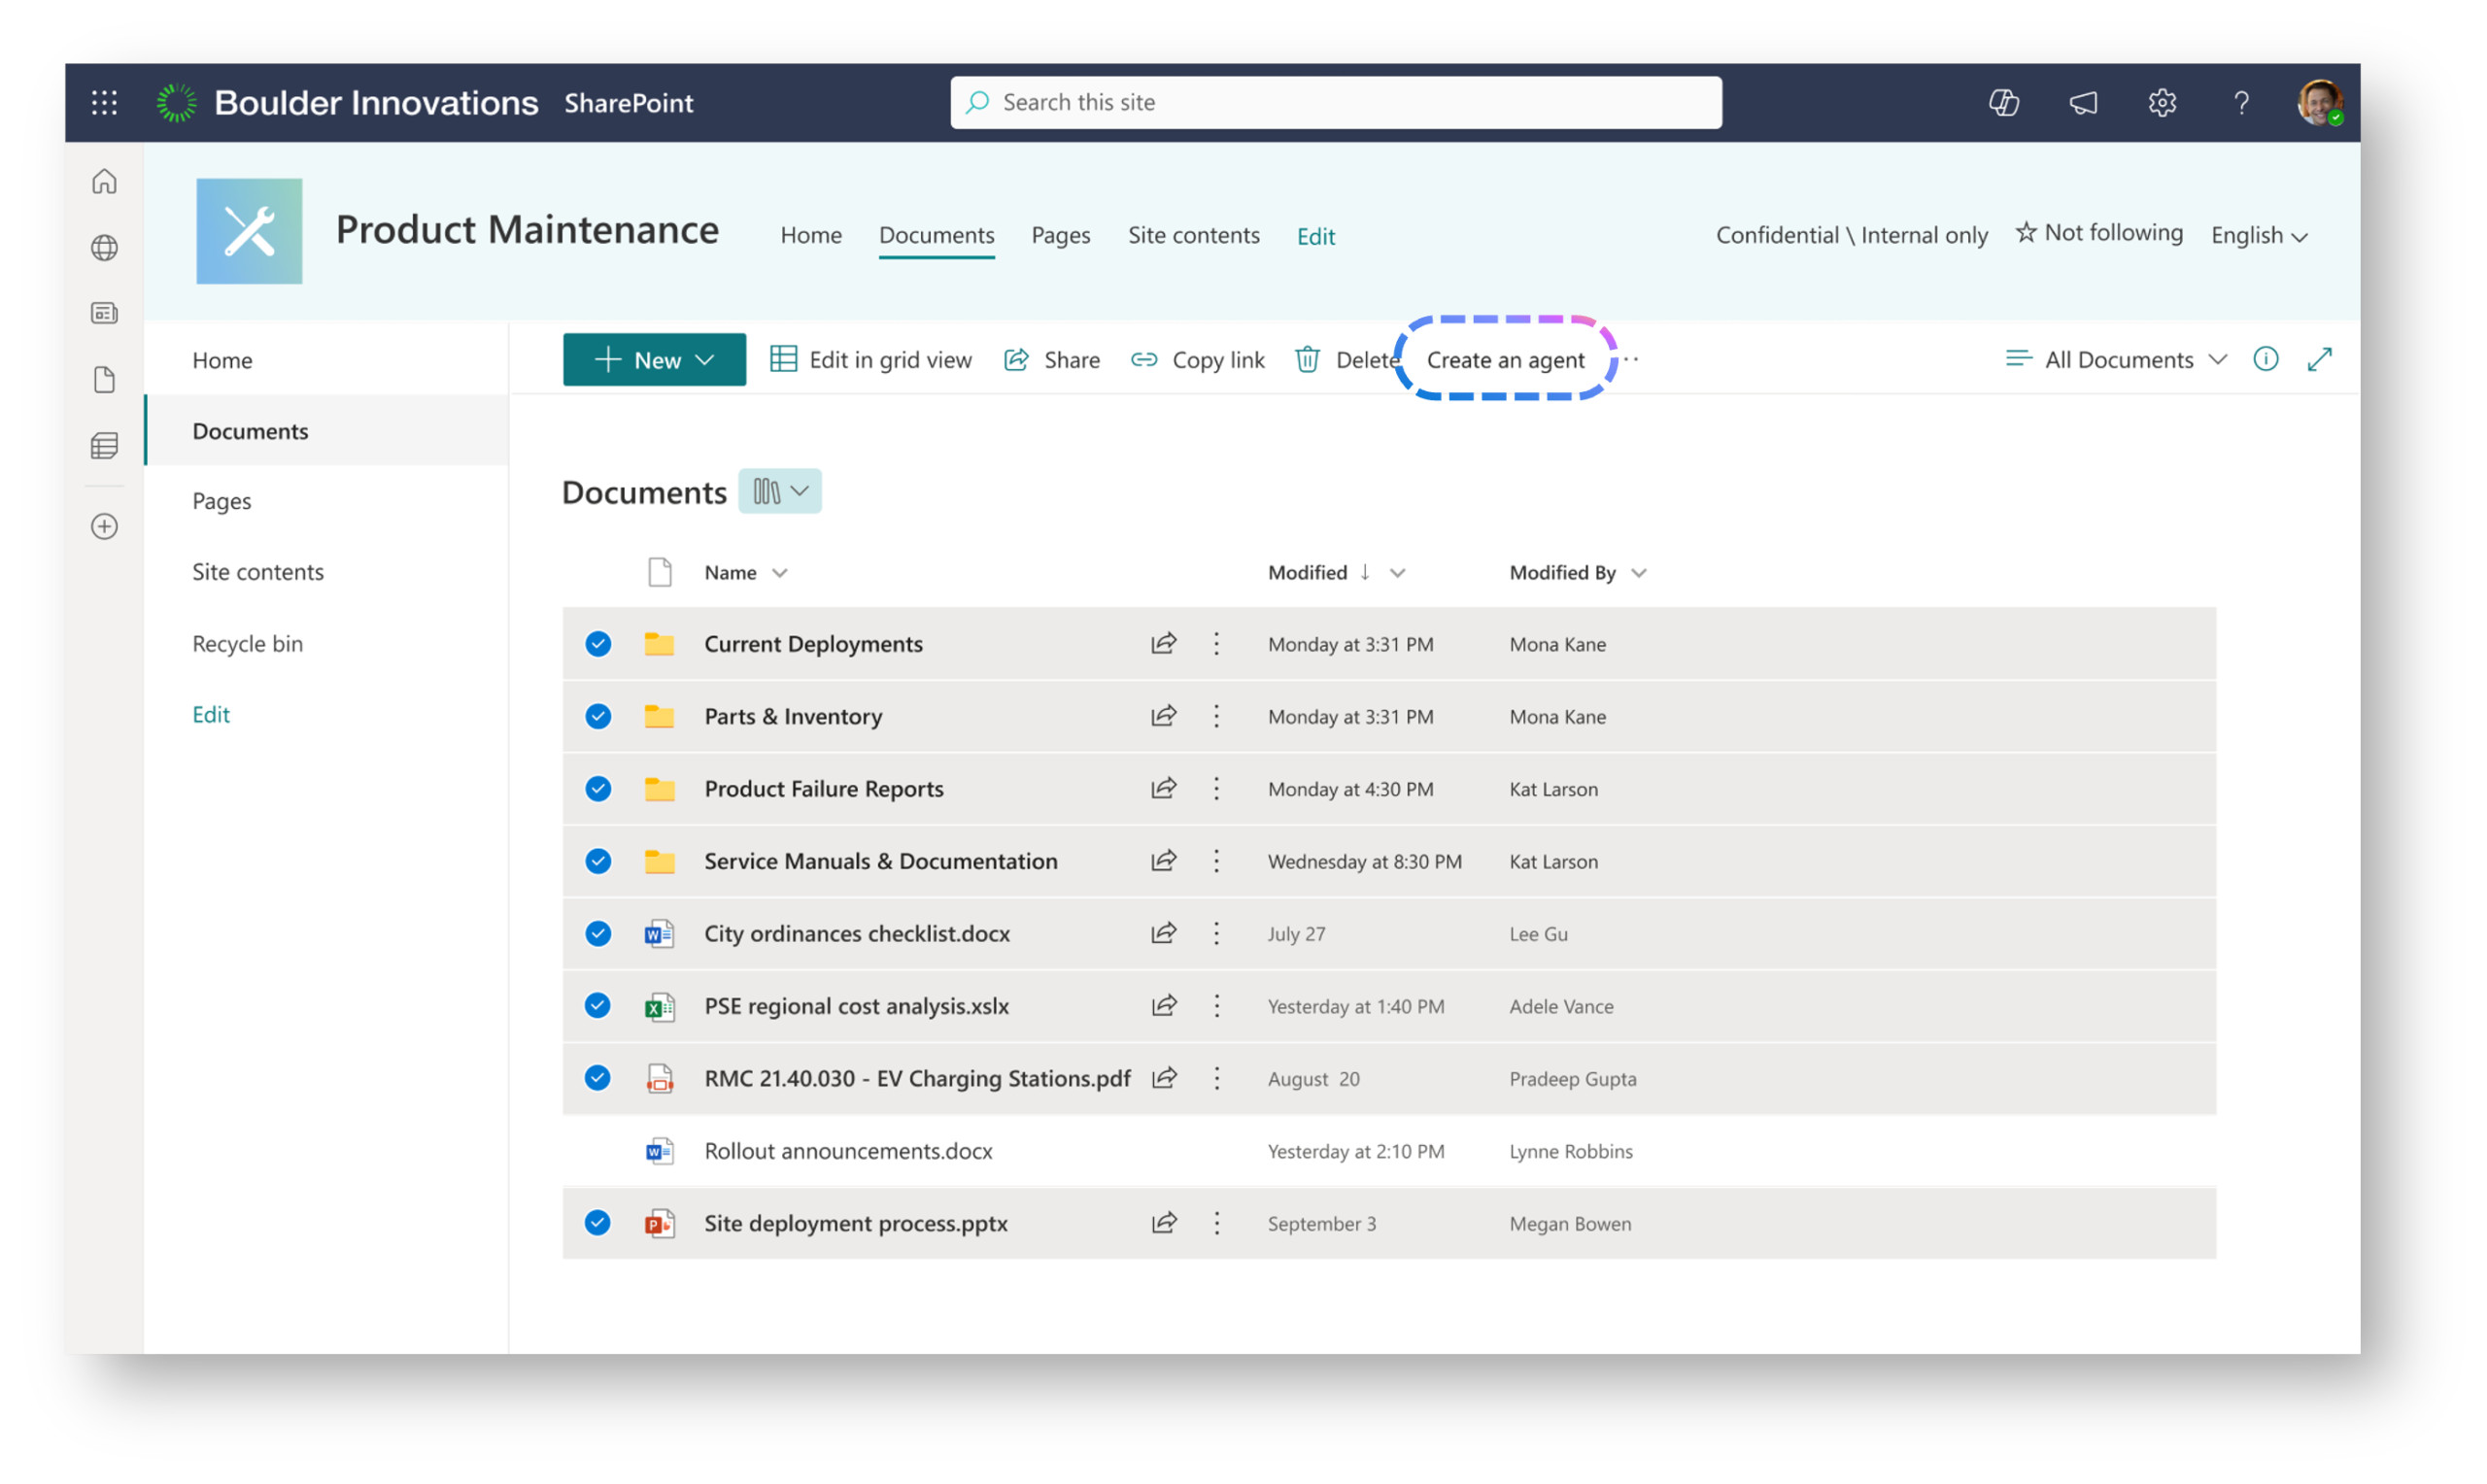Uncheck RMC 21.40.030 EV Charging Stations.pdf
The width and height of the screenshot is (2487, 1484).
click(x=598, y=1077)
